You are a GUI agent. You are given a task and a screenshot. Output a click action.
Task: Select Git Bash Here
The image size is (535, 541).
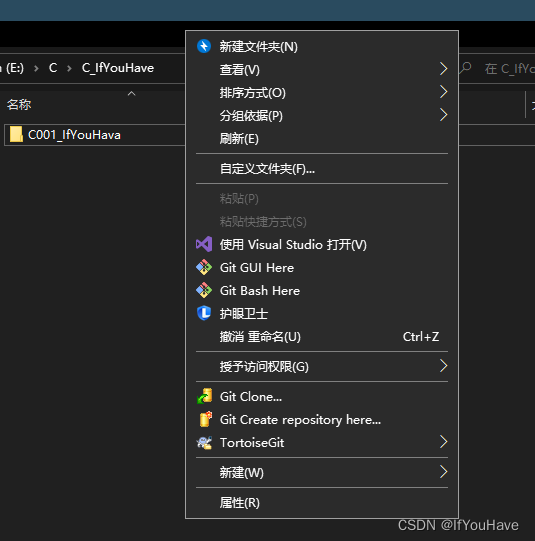pos(322,291)
